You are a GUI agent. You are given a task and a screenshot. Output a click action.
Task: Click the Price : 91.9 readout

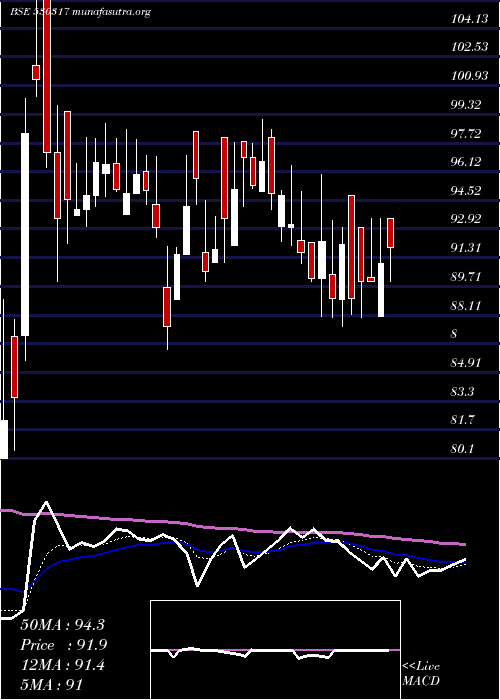tap(64, 645)
